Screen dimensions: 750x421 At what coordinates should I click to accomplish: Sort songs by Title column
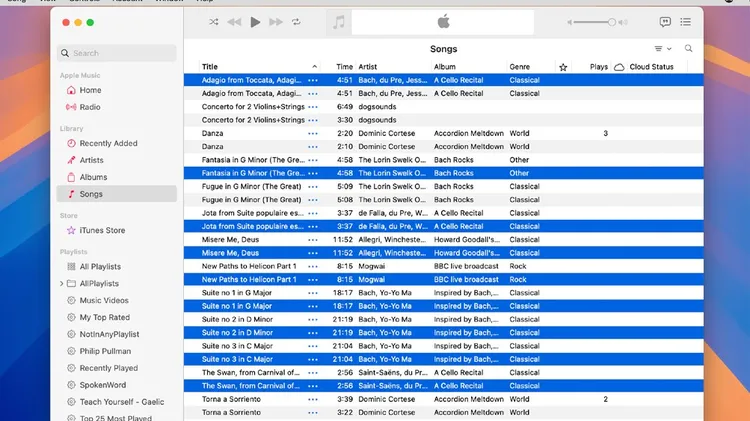coord(210,67)
